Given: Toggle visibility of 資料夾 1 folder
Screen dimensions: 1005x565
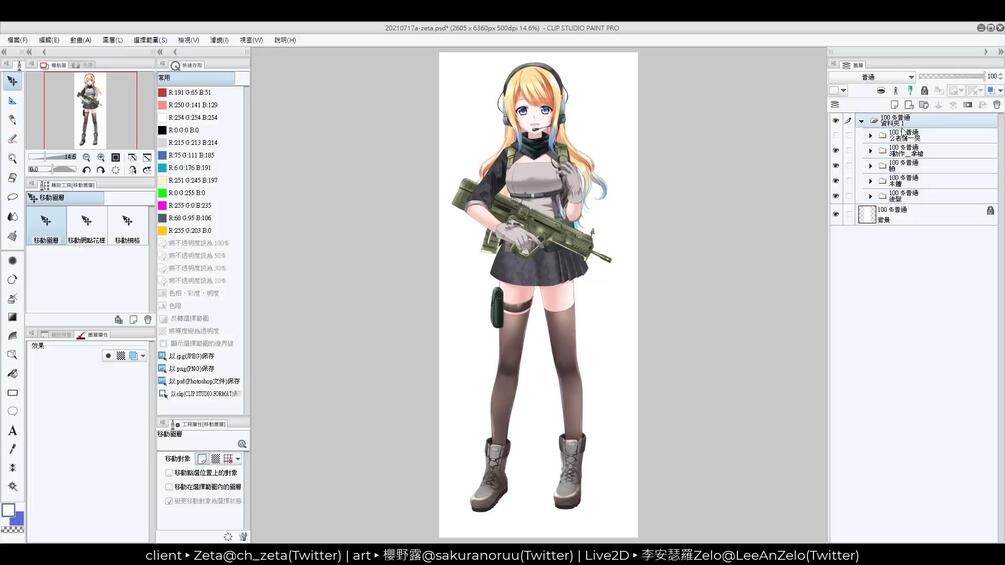Looking at the screenshot, I should click(835, 120).
